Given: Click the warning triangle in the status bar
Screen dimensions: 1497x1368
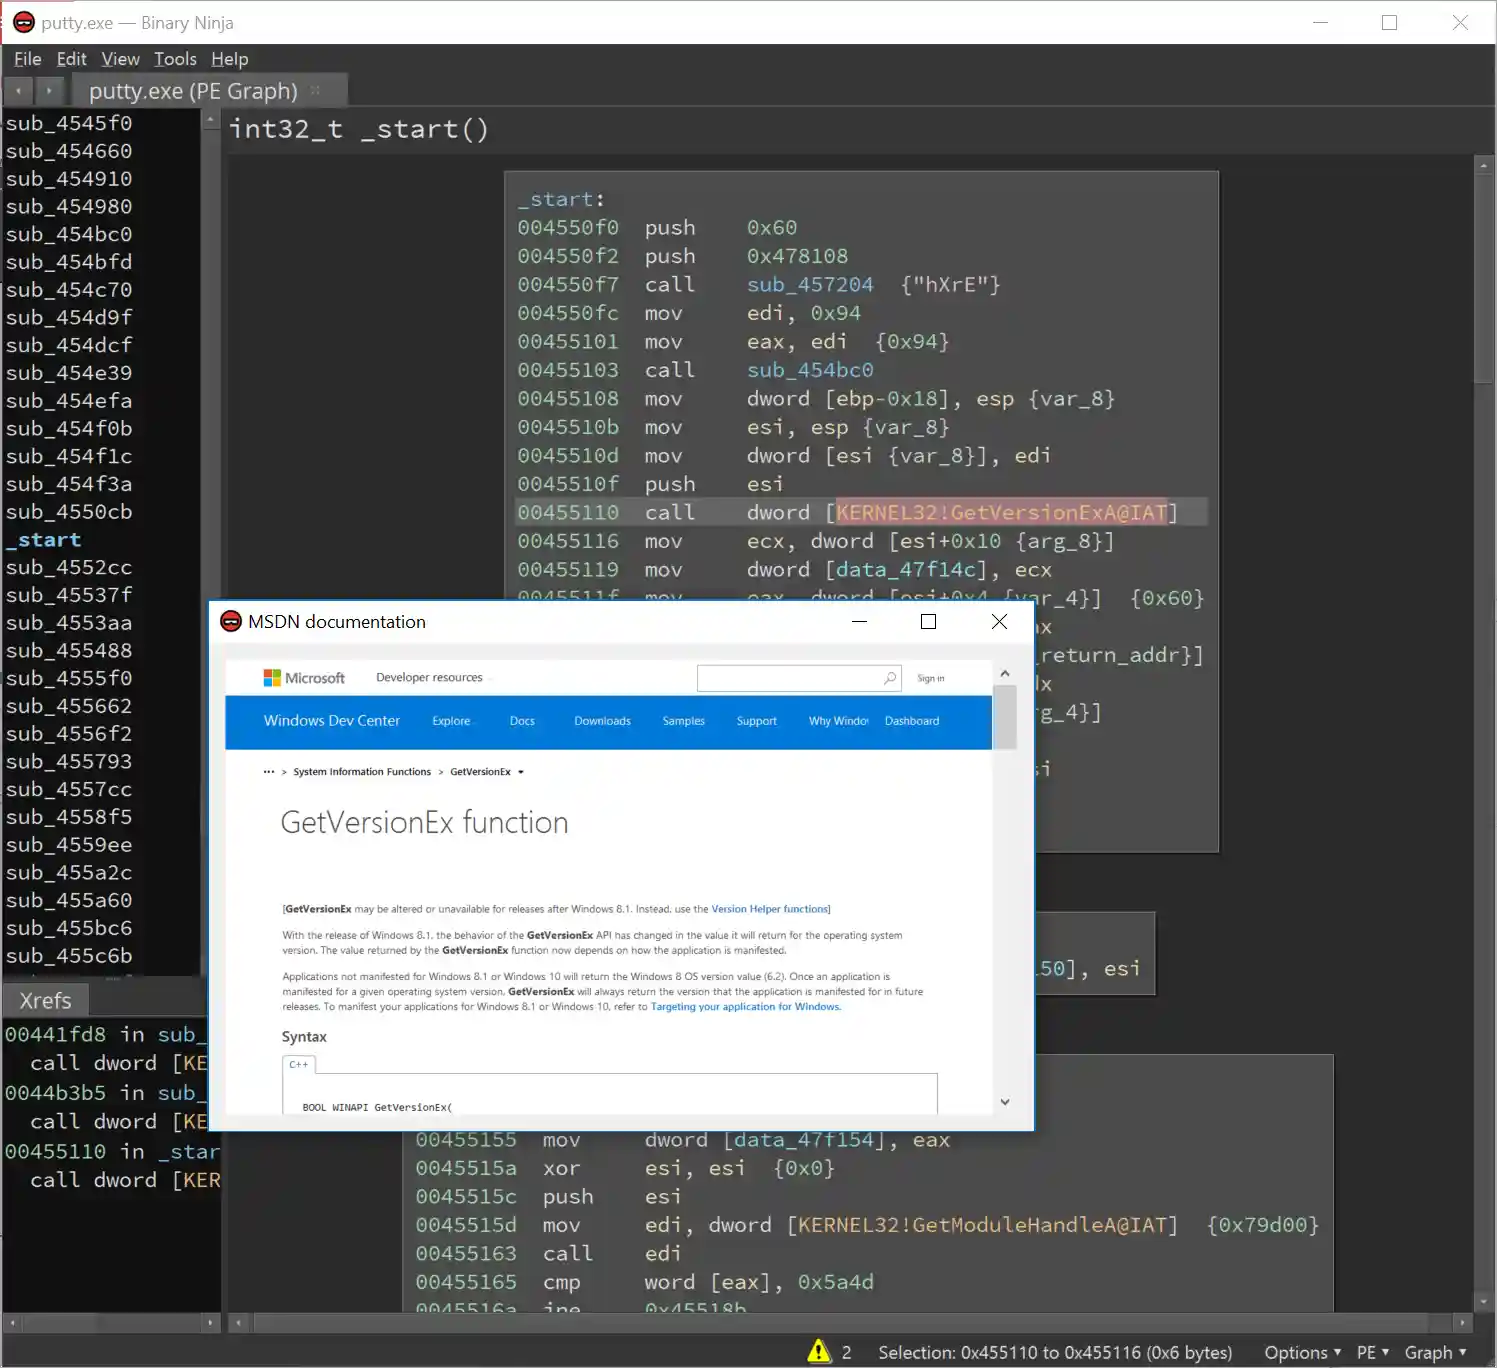Looking at the screenshot, I should click(x=819, y=1351).
